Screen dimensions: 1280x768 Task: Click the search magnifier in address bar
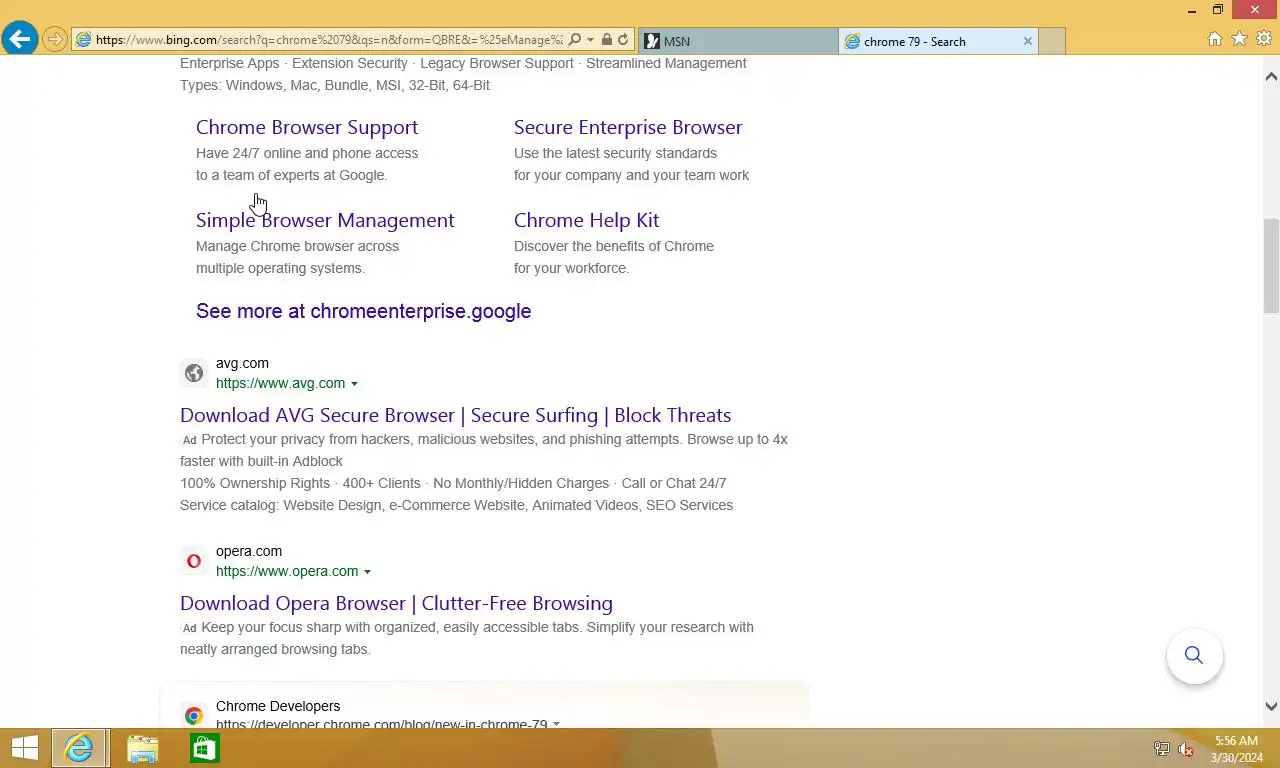574,40
